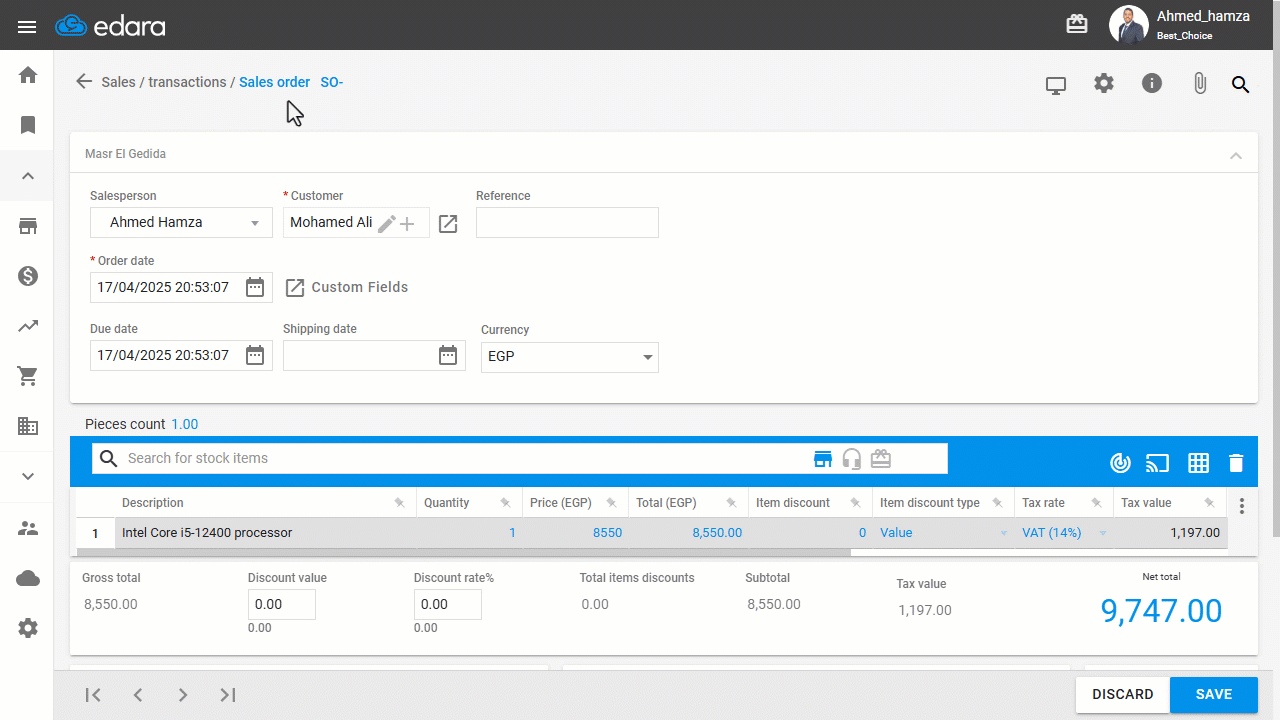The image size is (1280, 720).
Task: Open the shopping cart icon in sidebar
Action: pyautogui.click(x=28, y=376)
